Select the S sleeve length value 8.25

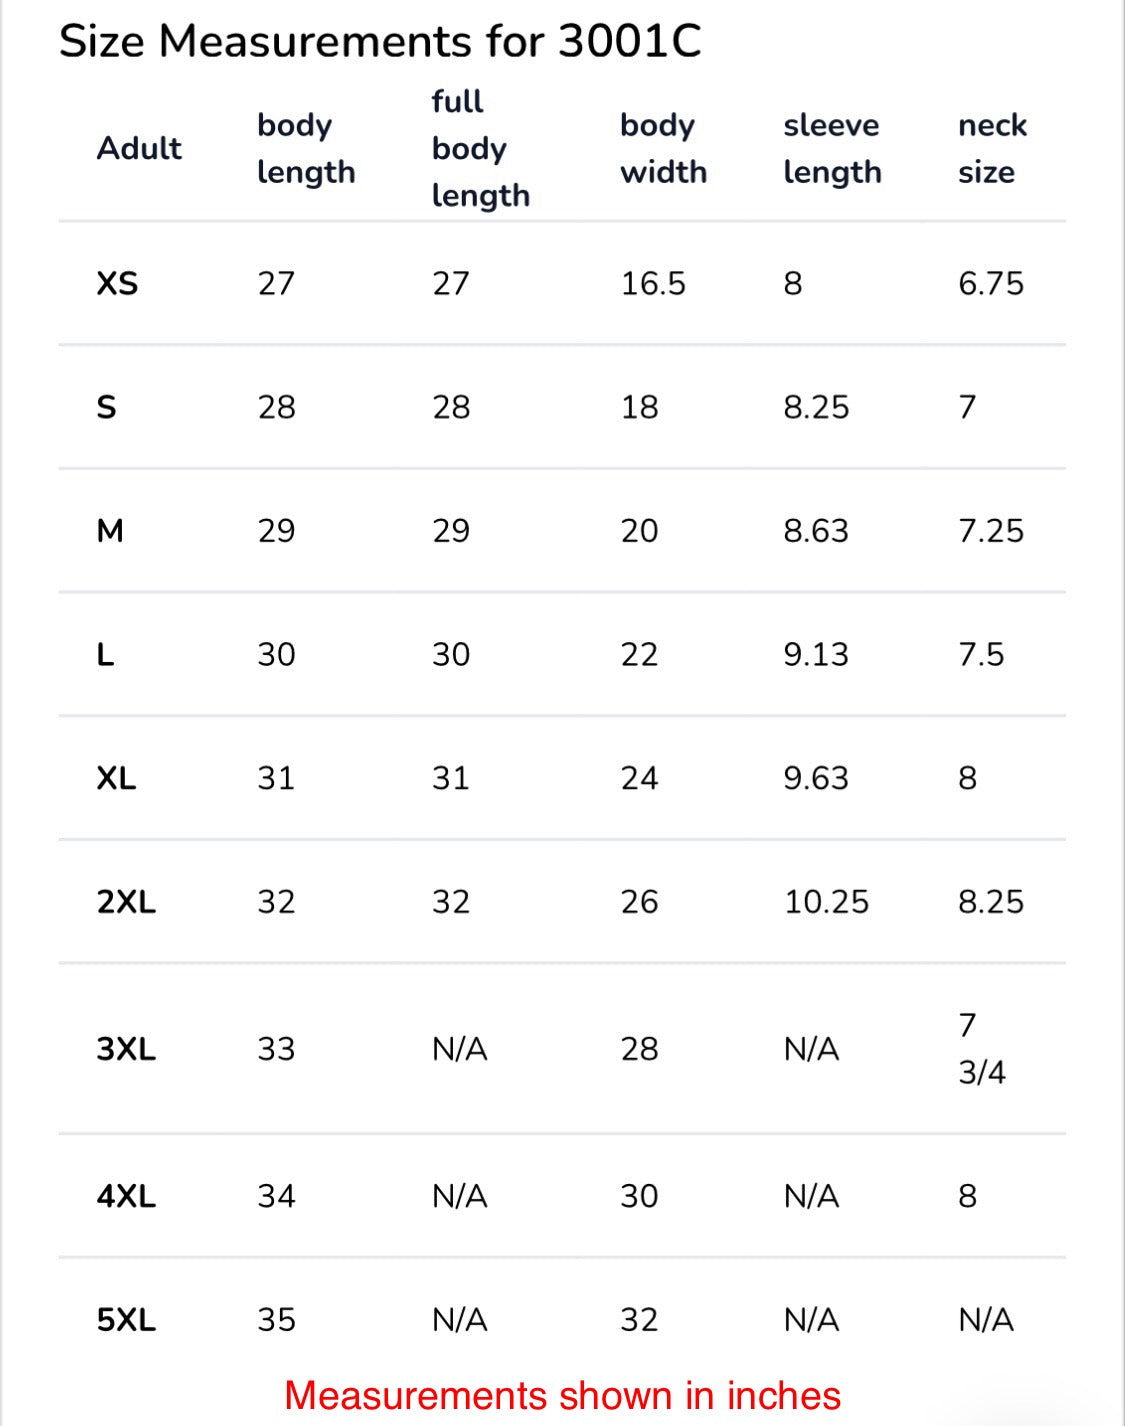point(816,407)
